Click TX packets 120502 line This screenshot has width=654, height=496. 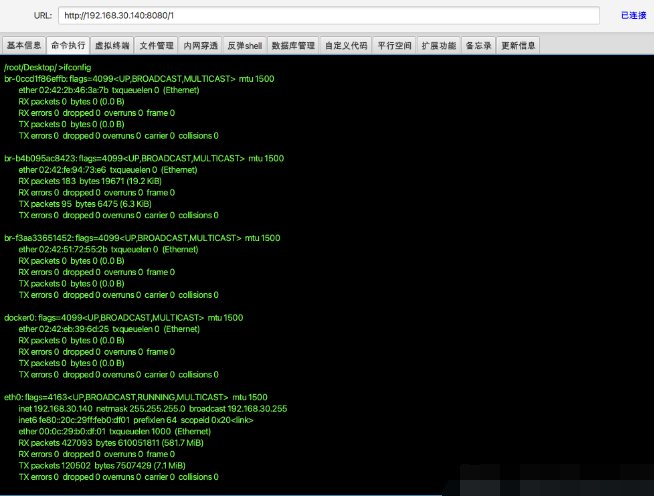102,466
